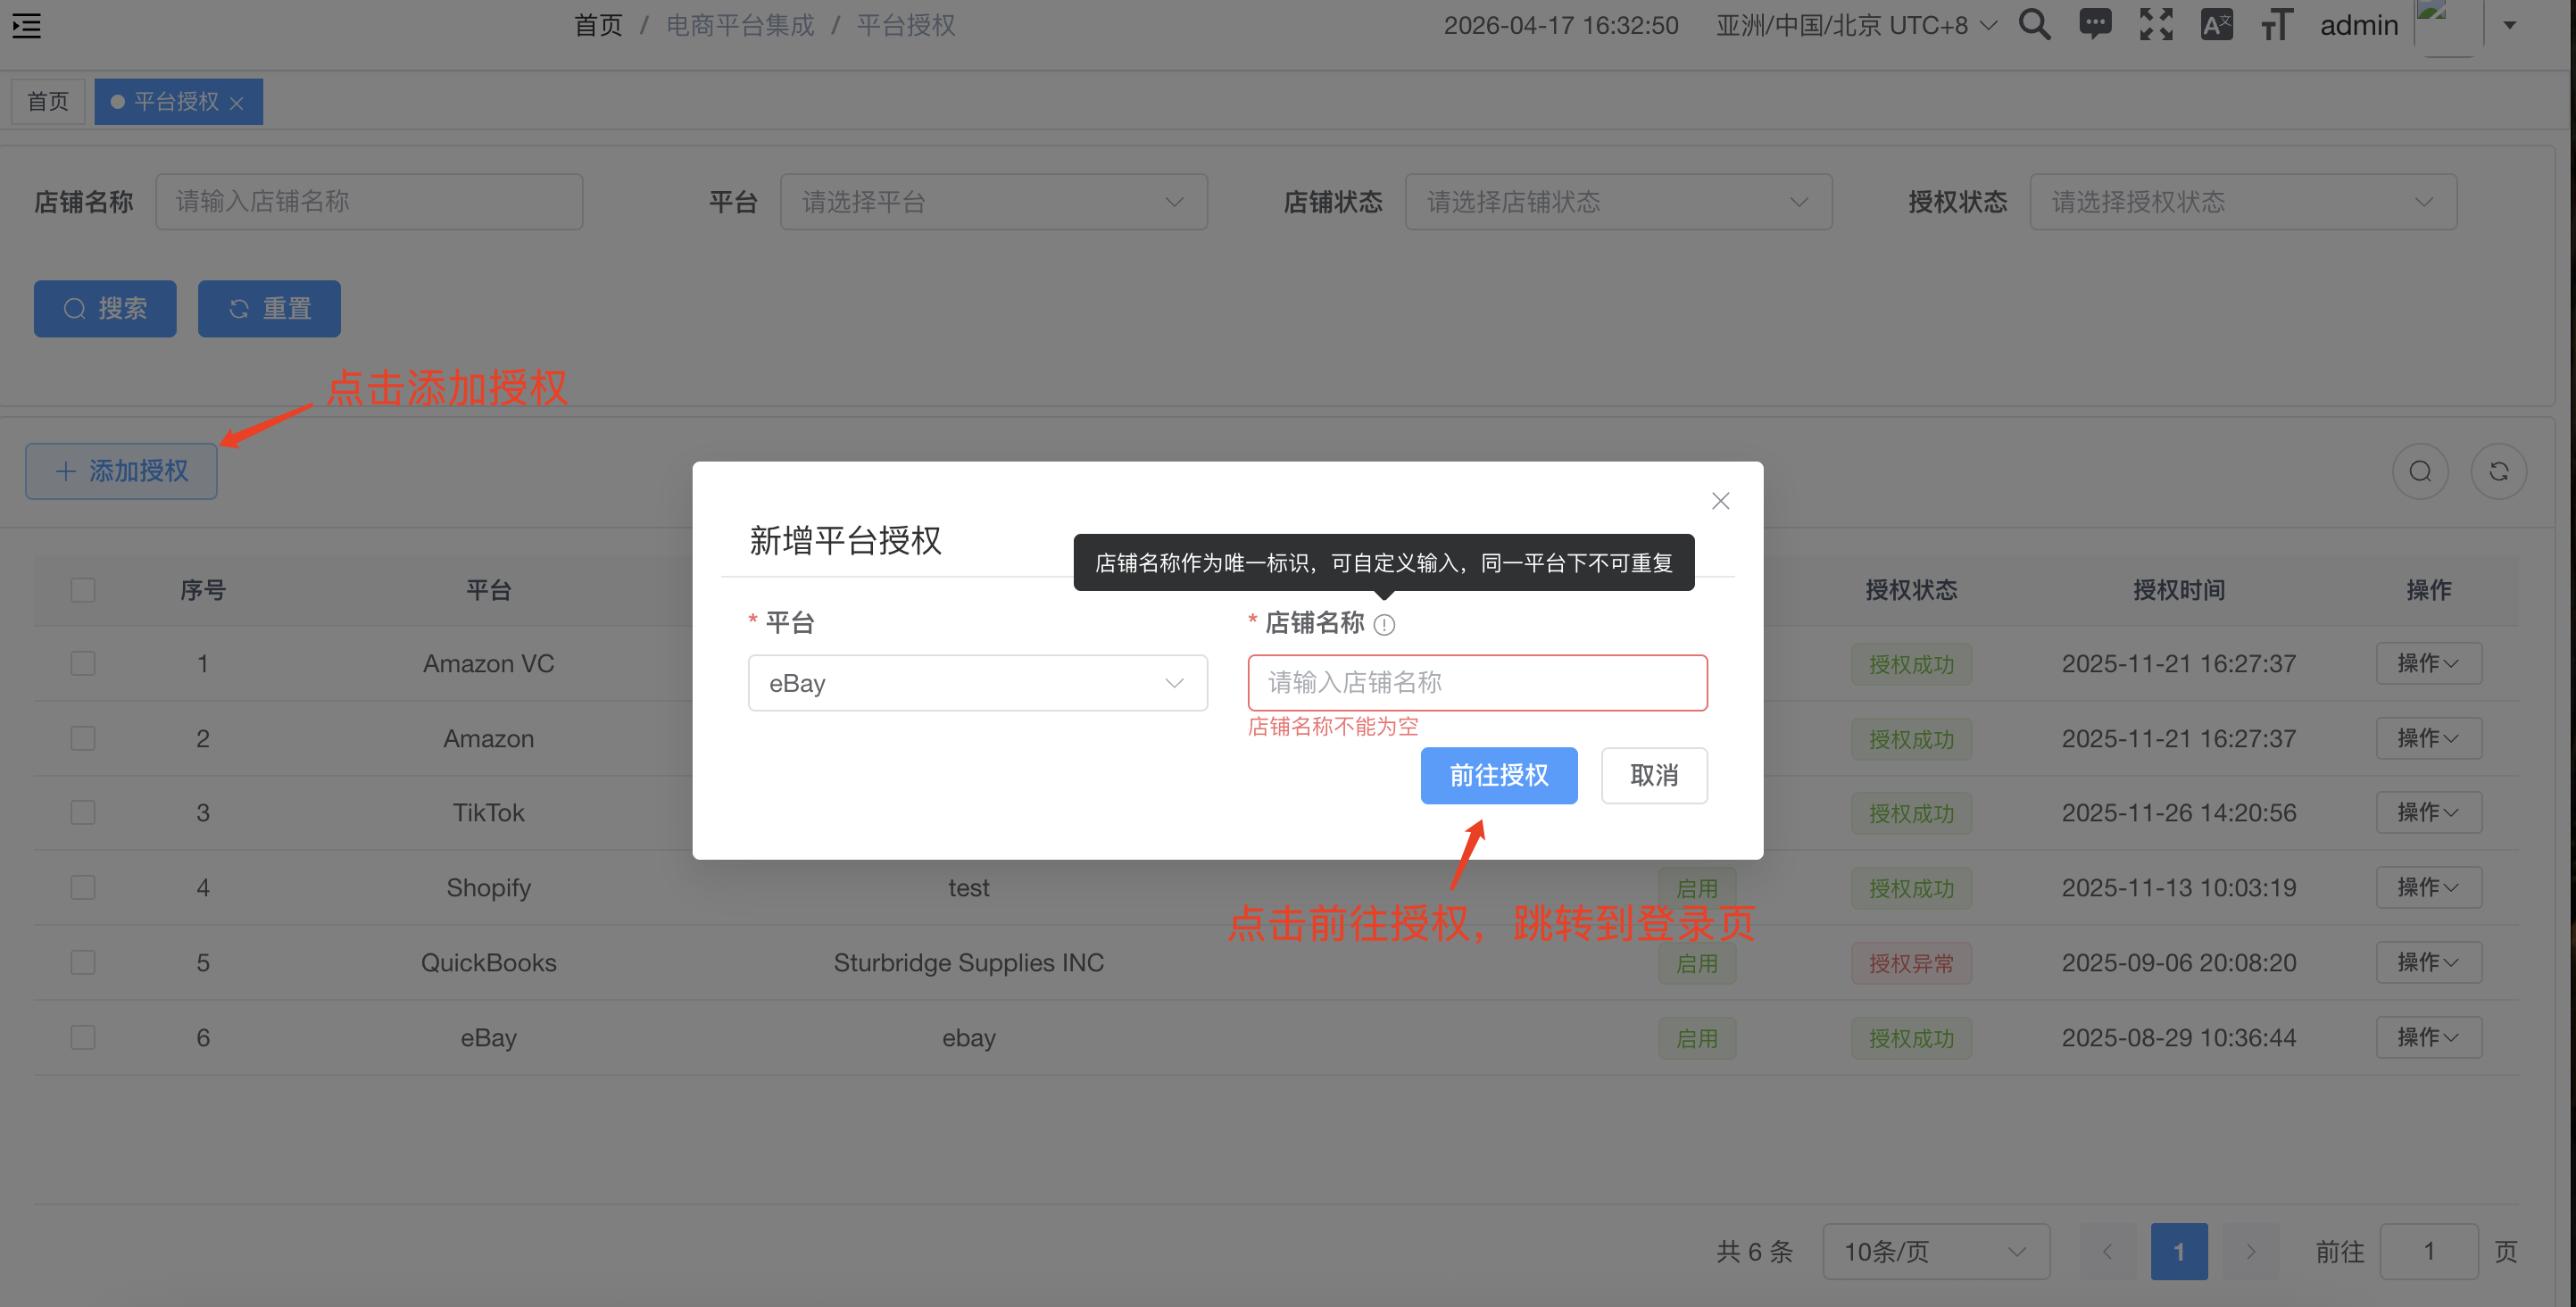Click the Sturbridge Supplies INC cell
This screenshot has width=2576, height=1307.
(x=968, y=963)
